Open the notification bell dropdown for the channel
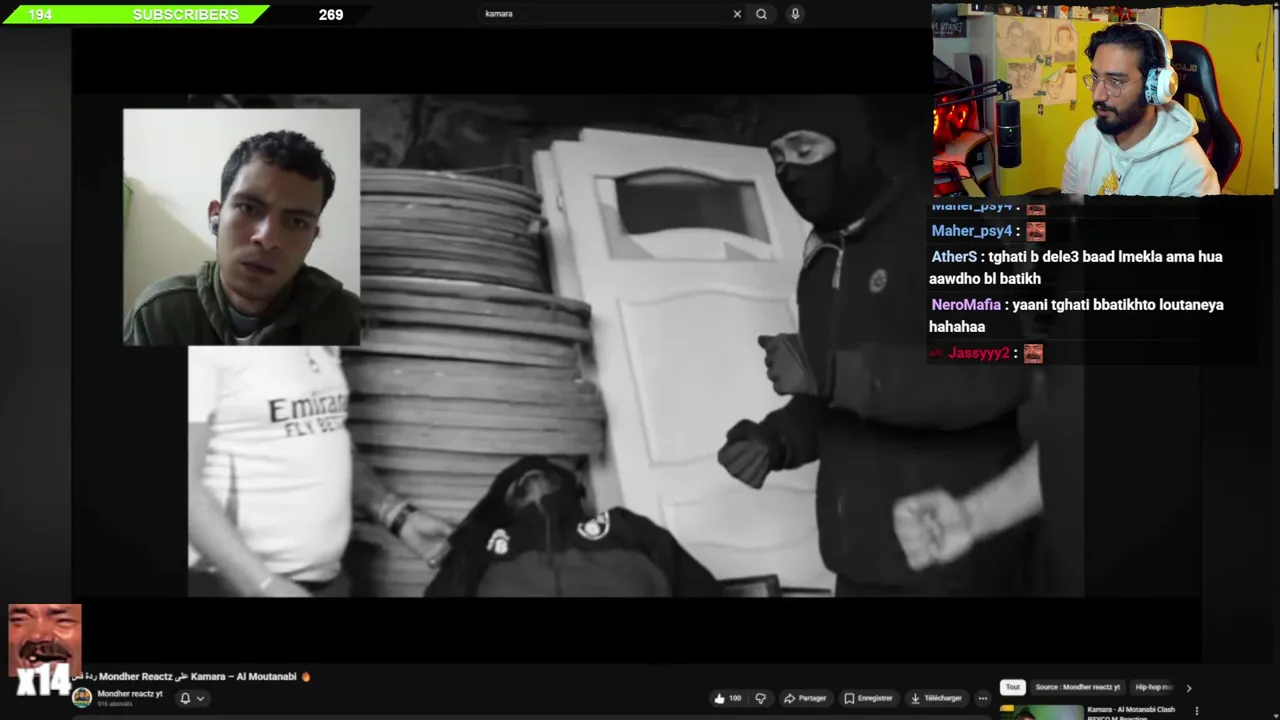Screen dimensions: 1280x720 click(x=192, y=698)
